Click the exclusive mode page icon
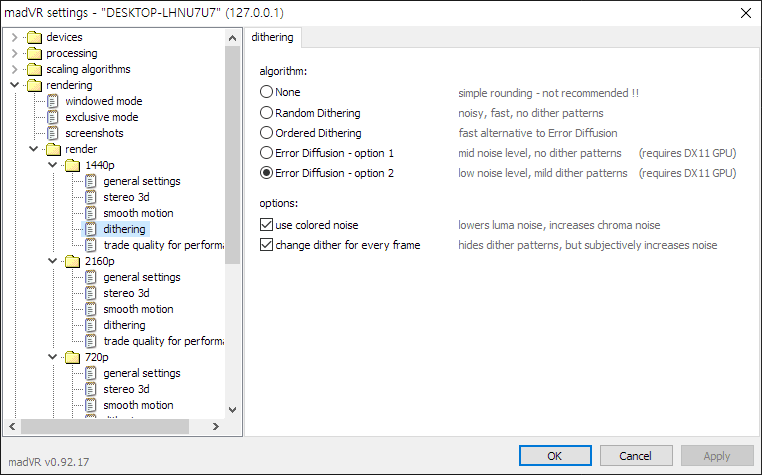762x475 pixels. pos(54,117)
